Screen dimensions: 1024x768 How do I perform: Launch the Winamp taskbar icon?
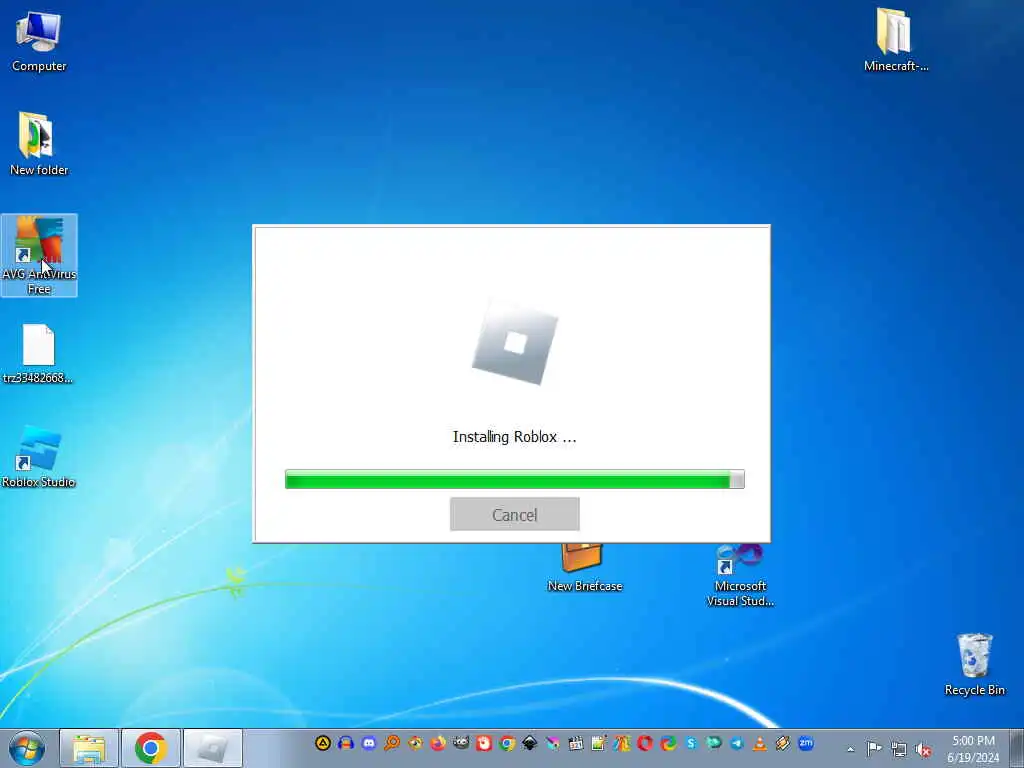click(x=782, y=743)
